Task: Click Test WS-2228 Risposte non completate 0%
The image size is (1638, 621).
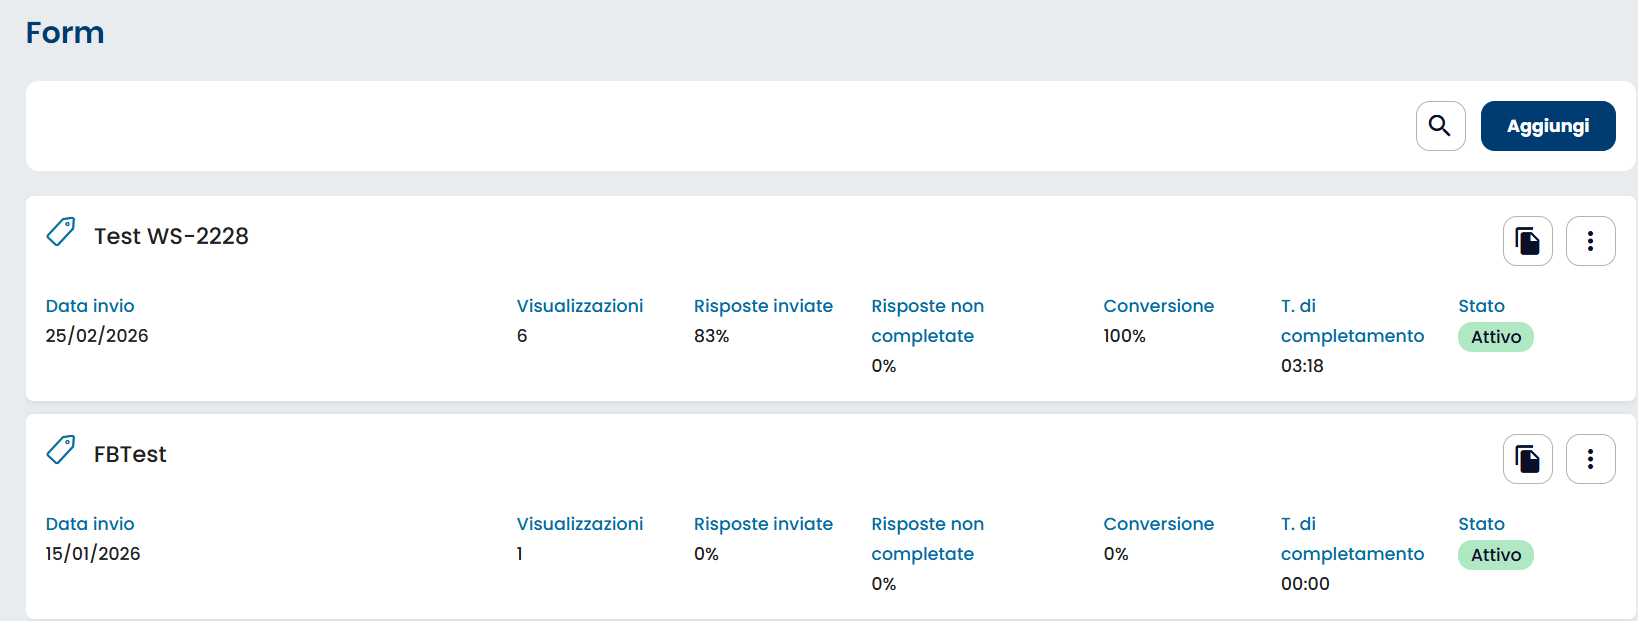Action: (884, 366)
